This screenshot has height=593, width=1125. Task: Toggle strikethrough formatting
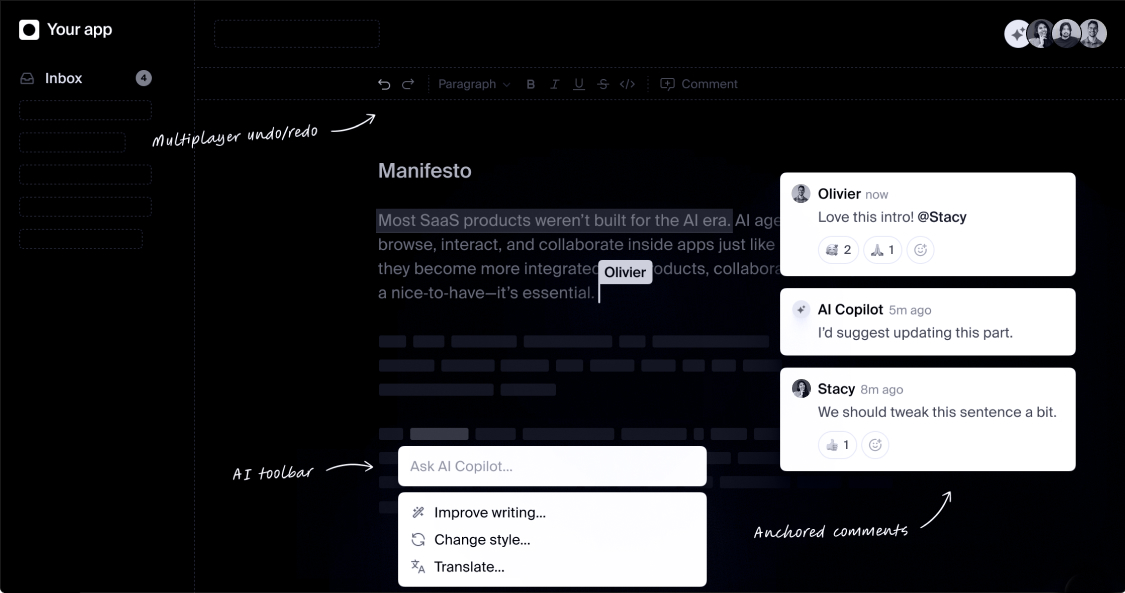pyautogui.click(x=603, y=85)
